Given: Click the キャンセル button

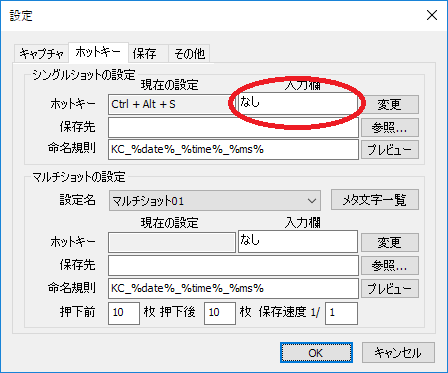Looking at the screenshot, I should (398, 353).
